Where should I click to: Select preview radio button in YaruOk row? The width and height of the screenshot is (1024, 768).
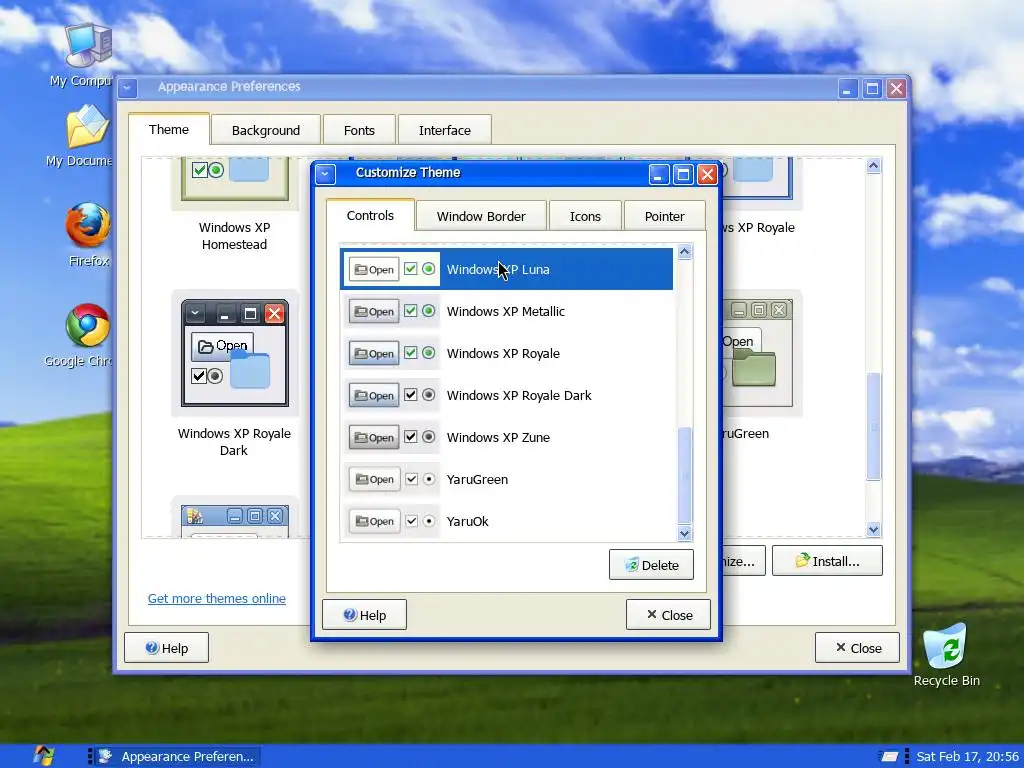(x=429, y=521)
